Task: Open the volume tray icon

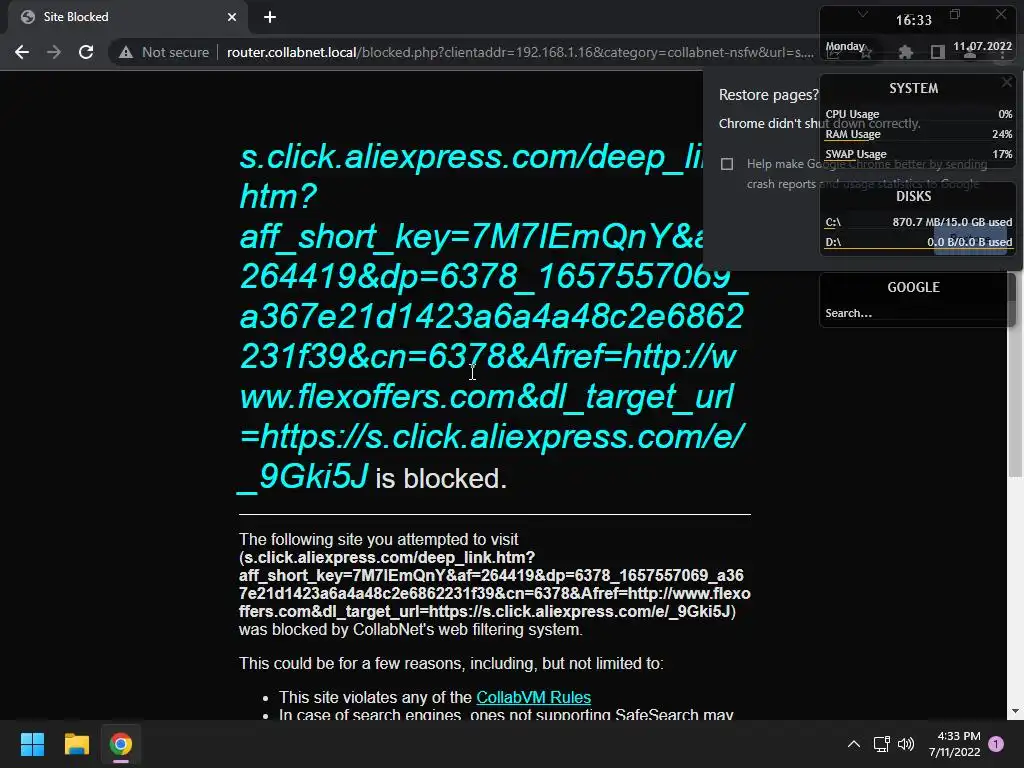Action: (x=906, y=744)
